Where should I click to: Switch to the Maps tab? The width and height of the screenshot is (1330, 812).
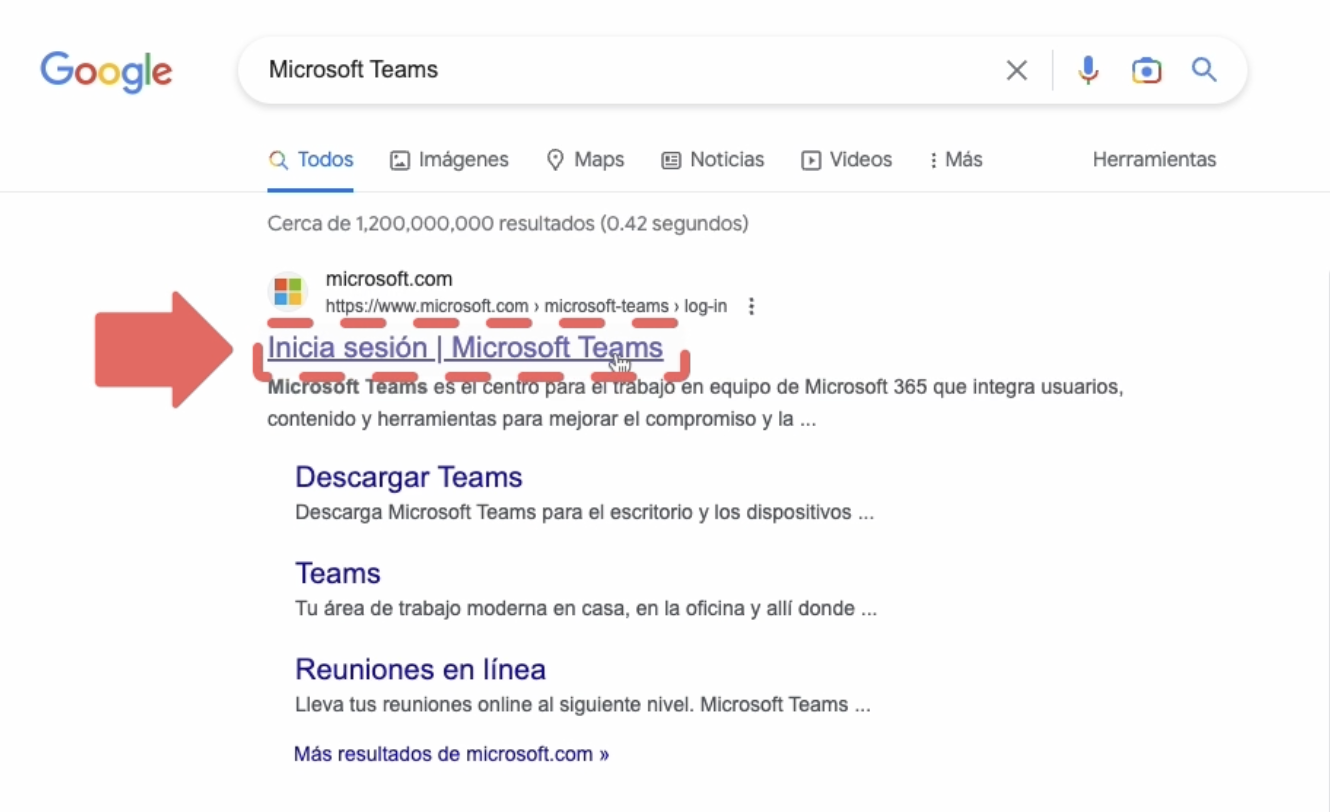[x=585, y=160]
